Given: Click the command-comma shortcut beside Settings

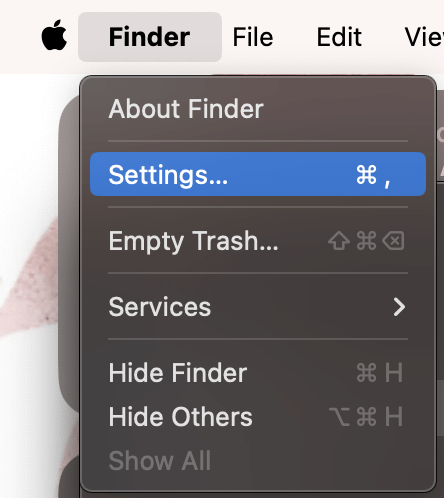Looking at the screenshot, I should (373, 176).
